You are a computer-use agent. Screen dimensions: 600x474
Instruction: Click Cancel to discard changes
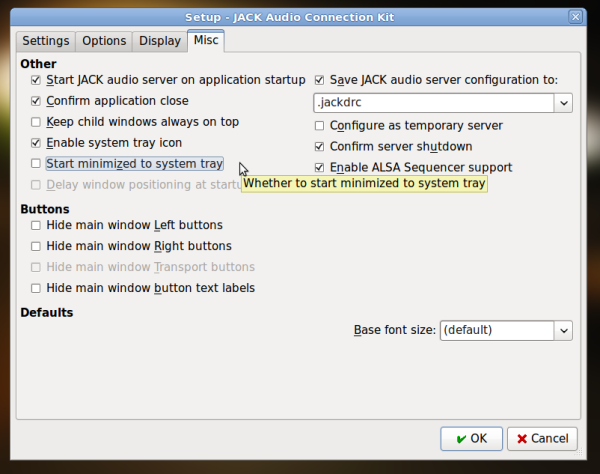(x=542, y=438)
